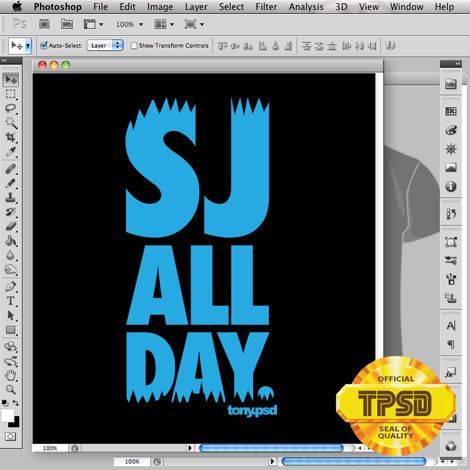Select the Eyedropper tool
Viewport: 470px width, 470px height.
pyautogui.click(x=11, y=152)
